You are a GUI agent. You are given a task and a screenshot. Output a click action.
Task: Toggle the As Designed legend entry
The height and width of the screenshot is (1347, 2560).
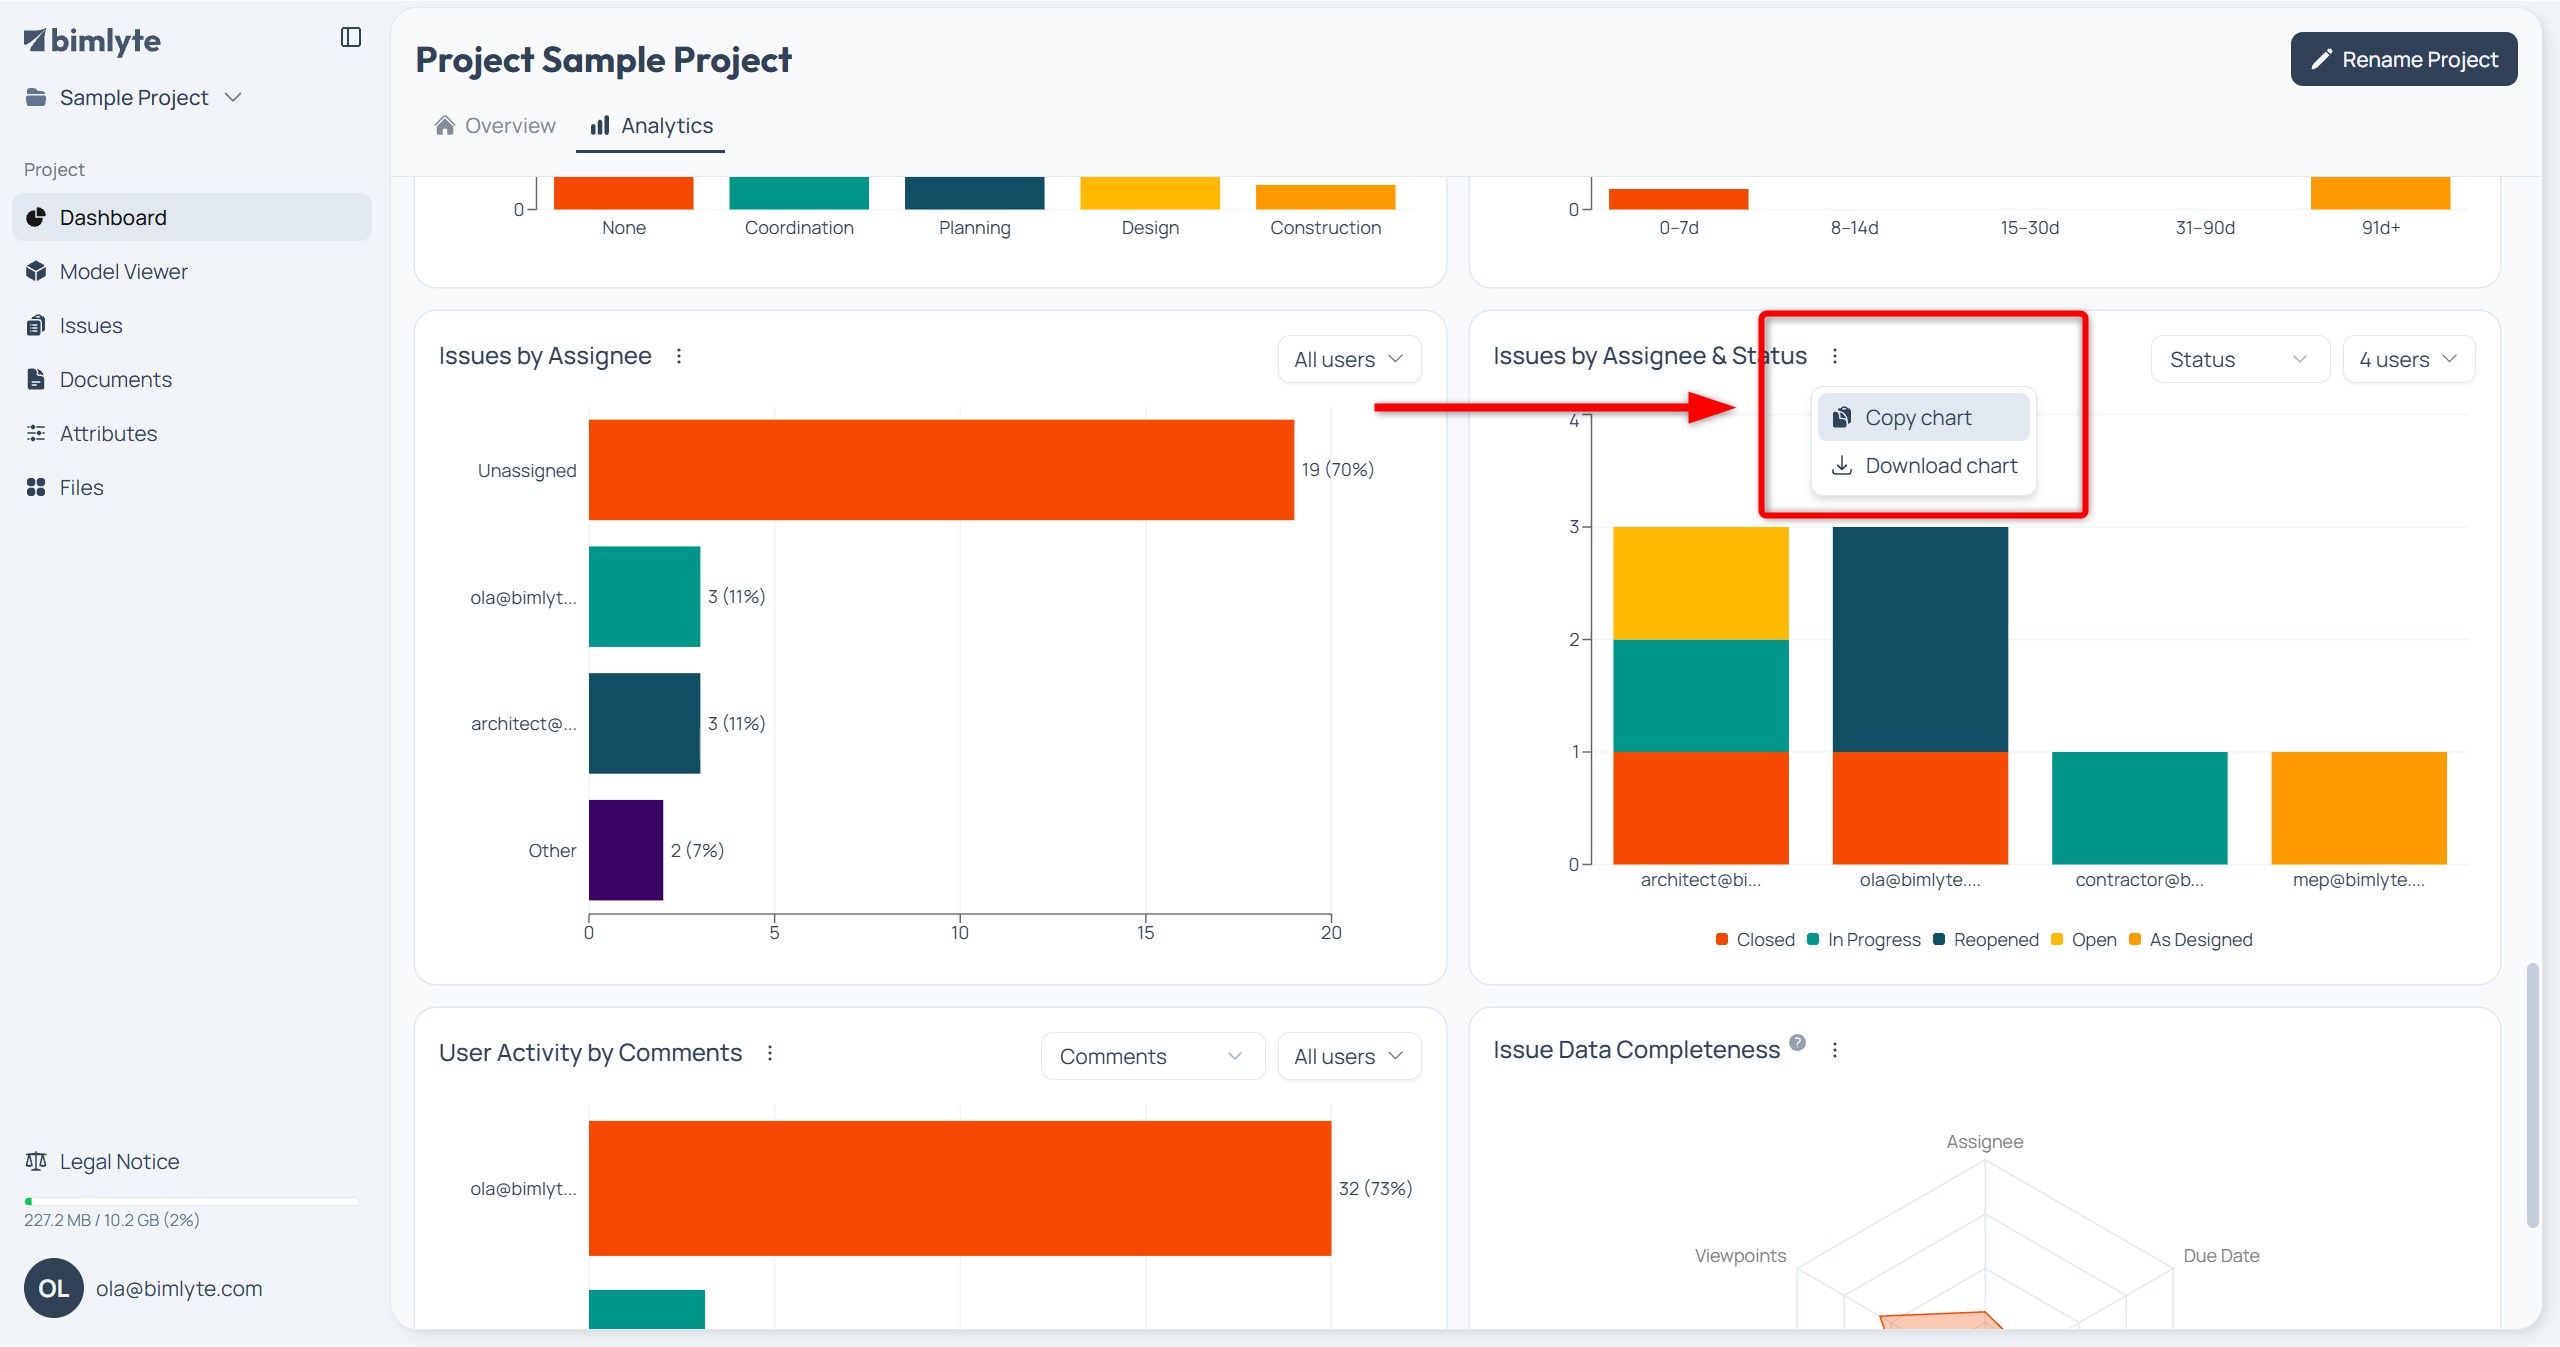(2191, 939)
